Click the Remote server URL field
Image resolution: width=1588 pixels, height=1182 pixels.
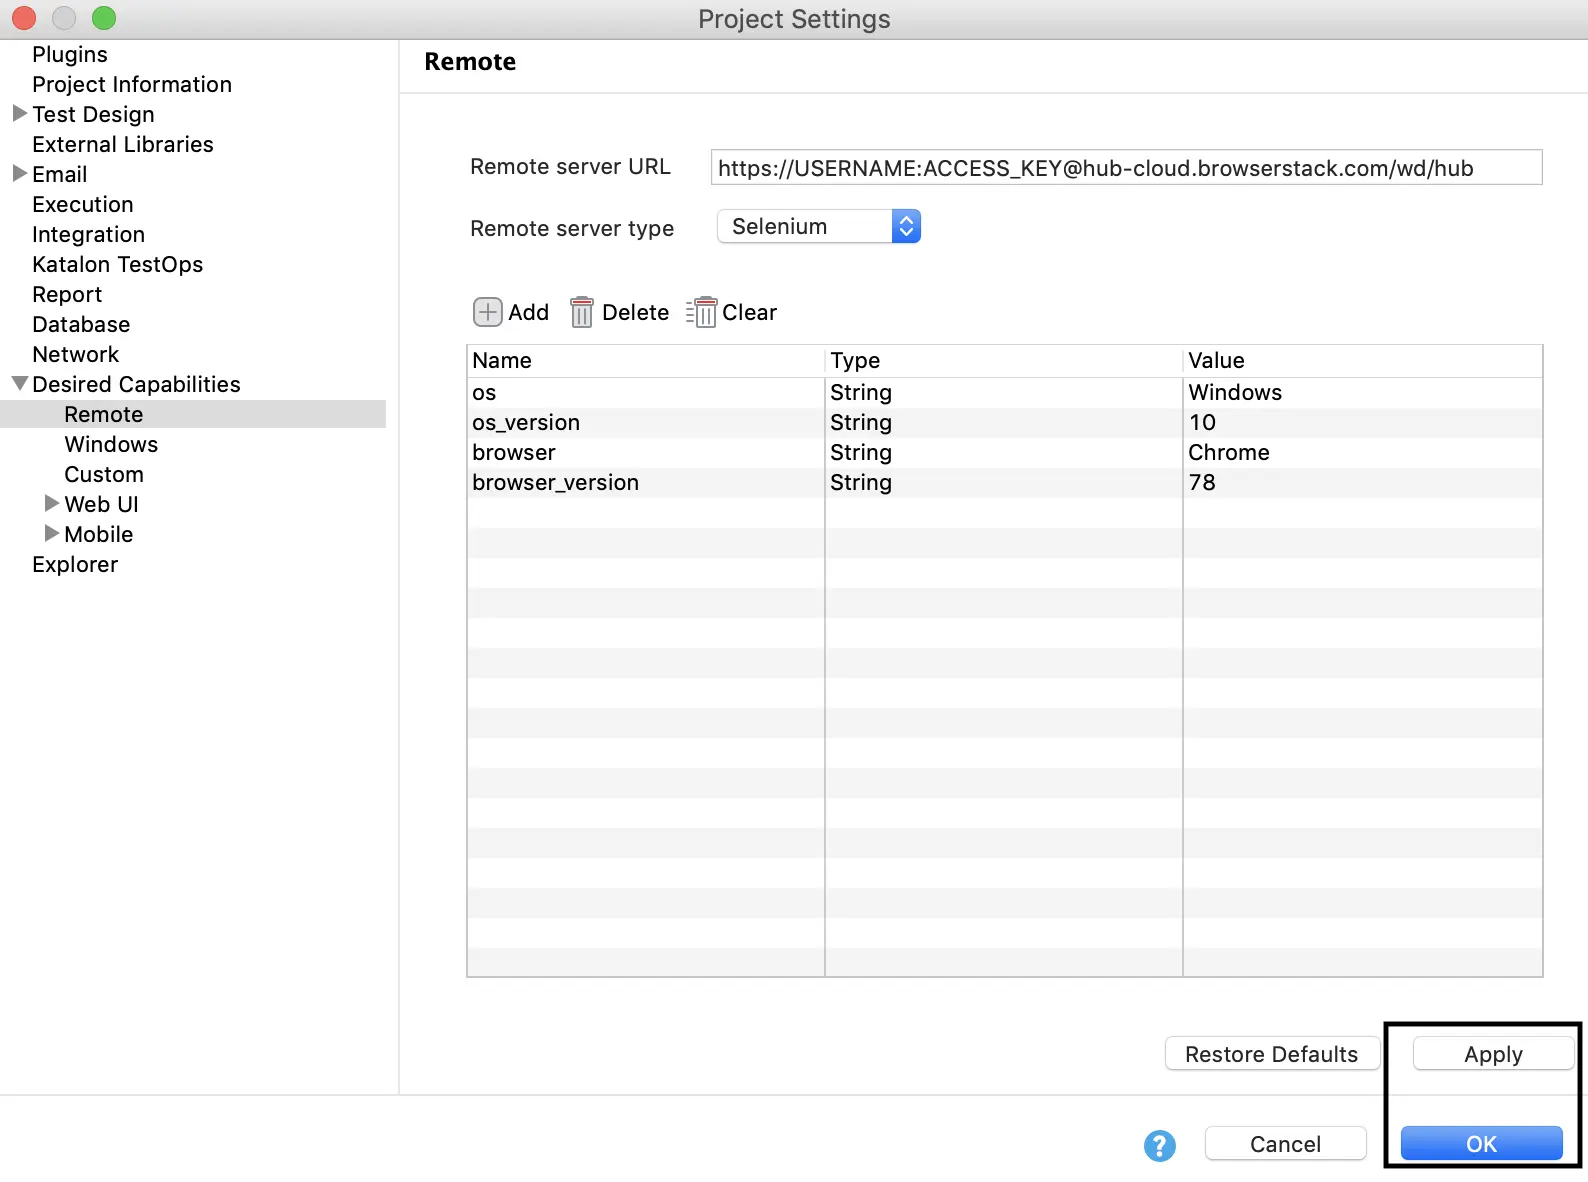1125,168
